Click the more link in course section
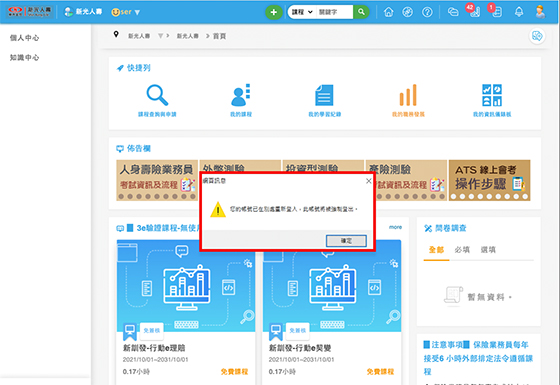Image resolution: width=560 pixels, height=385 pixels. coord(395,227)
